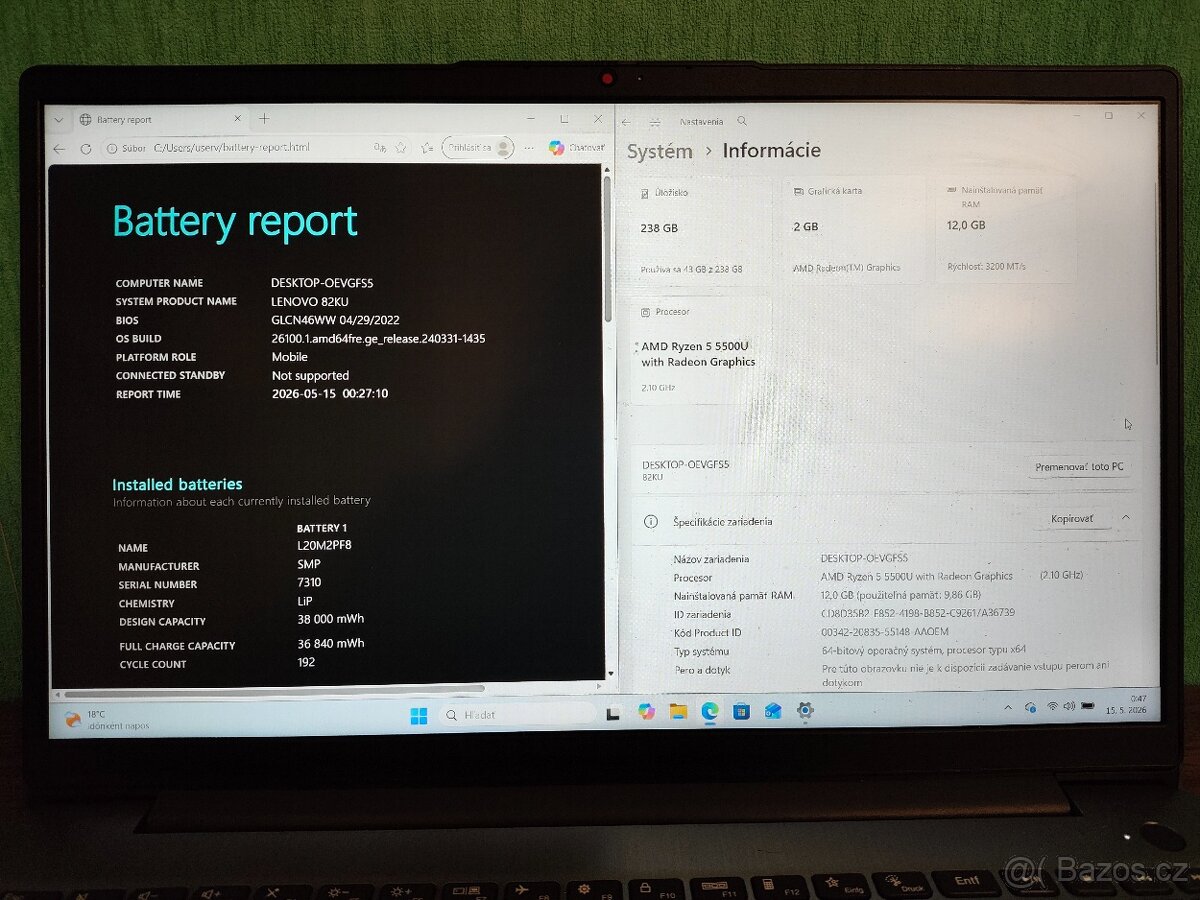
Task: Open Outlook from taskbar
Action: [x=773, y=711]
